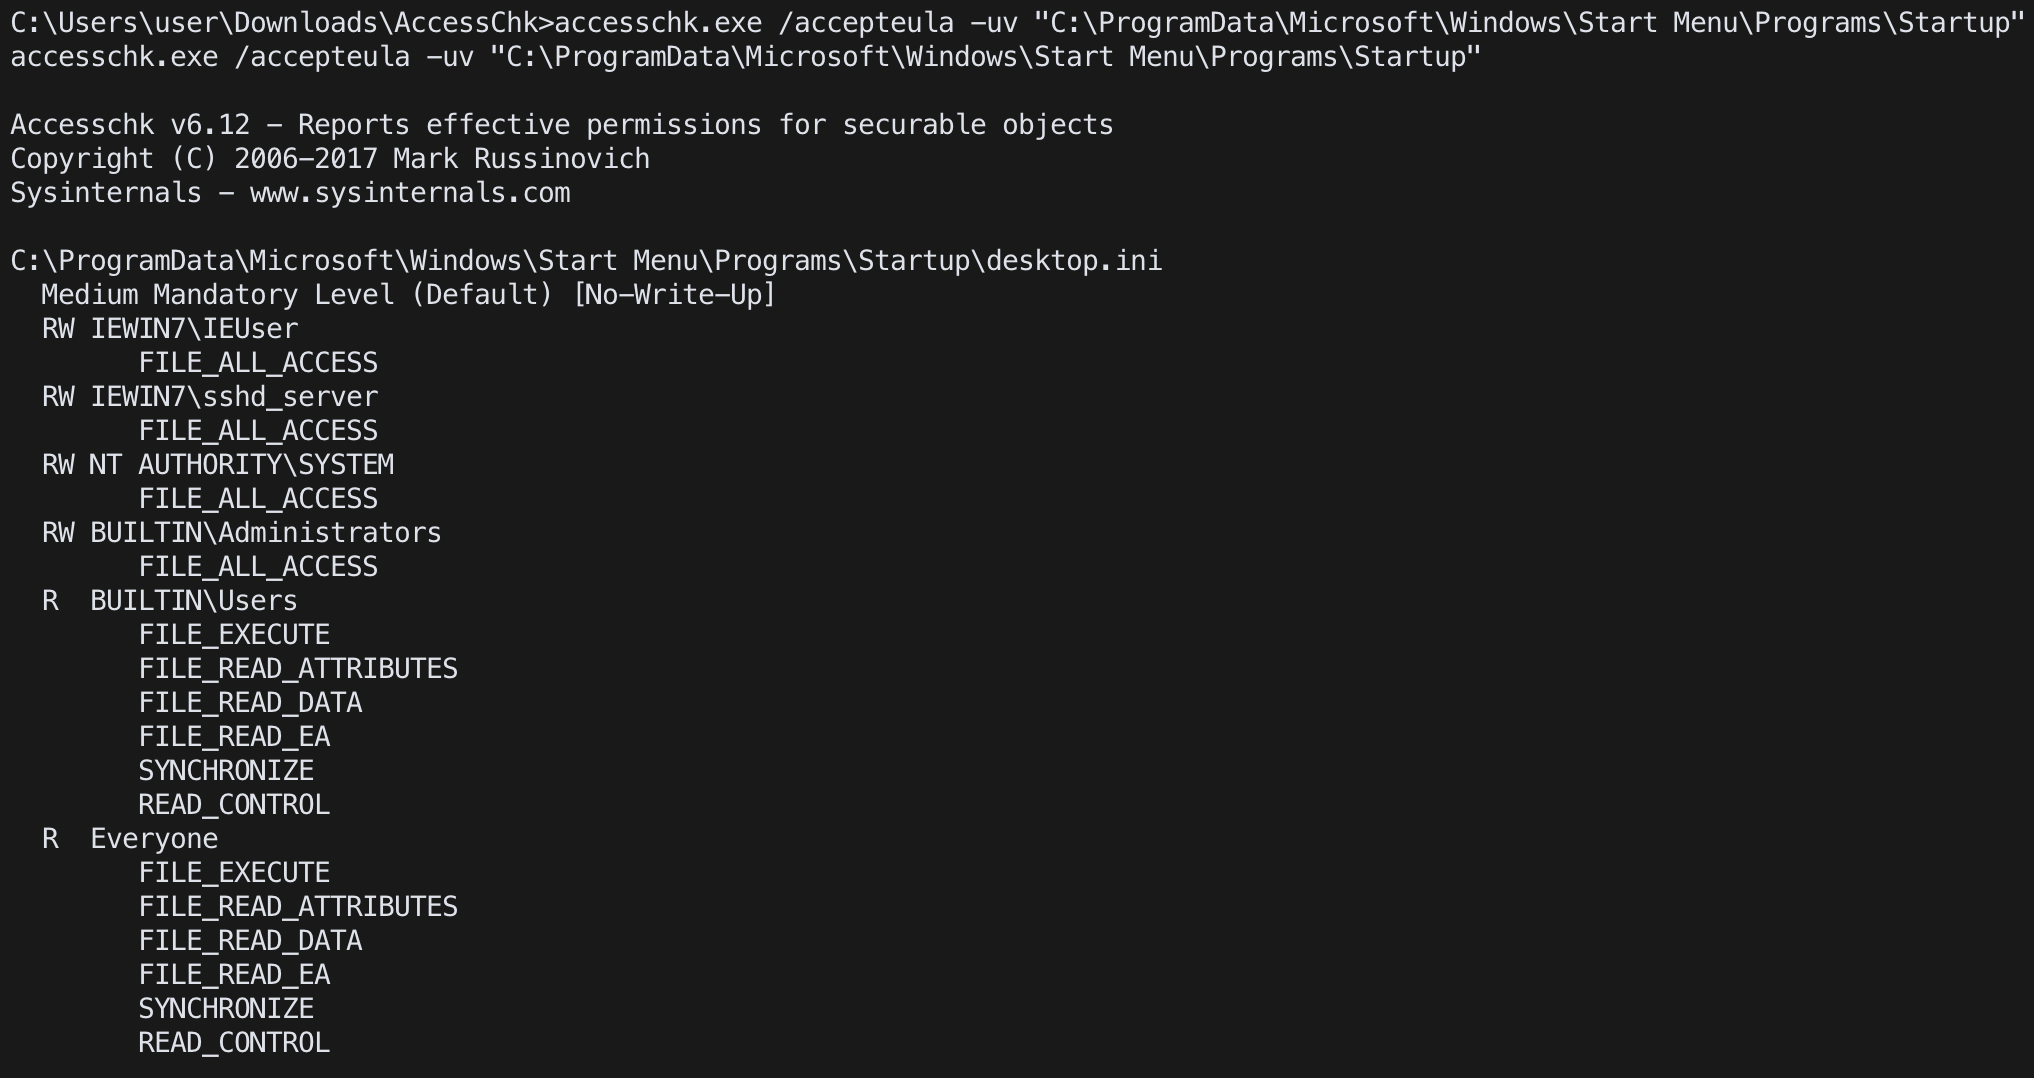This screenshot has height=1078, width=2034.
Task: Select the IEWIN7\sshd_server account entry
Action: tap(234, 397)
